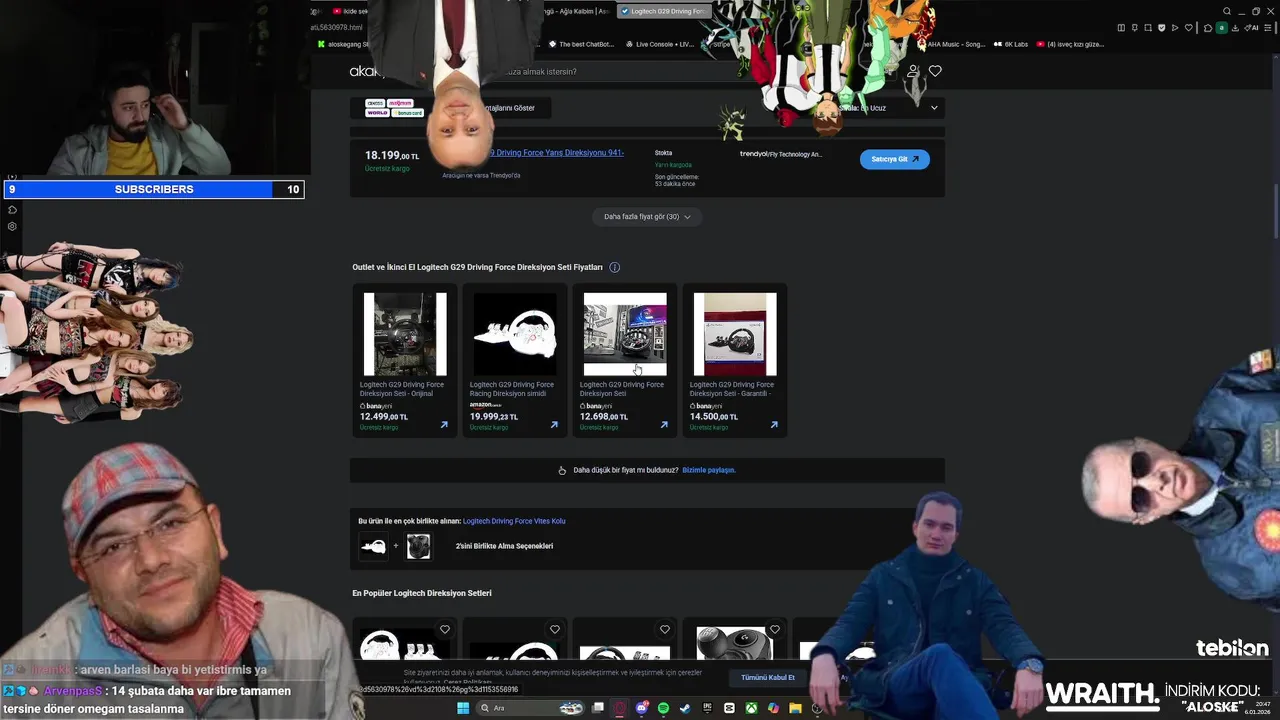Open the G29 Driving Force Yarış Direksiyonu link

pos(556,153)
